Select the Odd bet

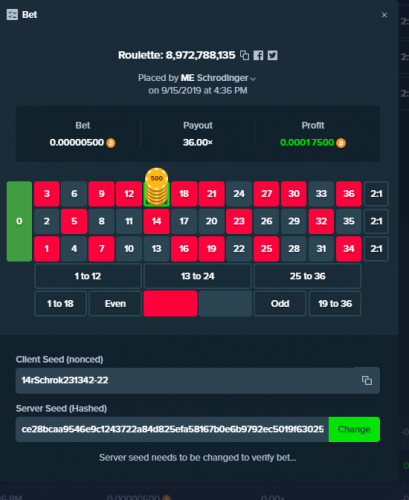[x=280, y=304]
